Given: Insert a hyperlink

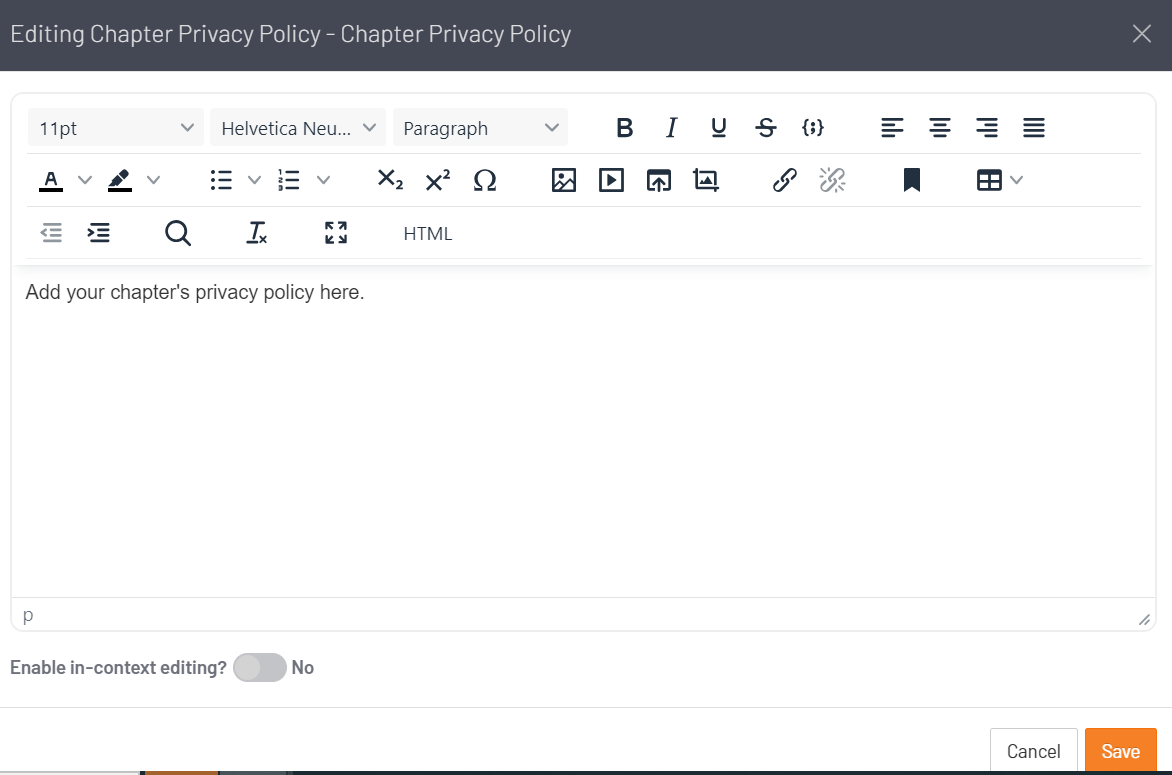Looking at the screenshot, I should tap(785, 180).
